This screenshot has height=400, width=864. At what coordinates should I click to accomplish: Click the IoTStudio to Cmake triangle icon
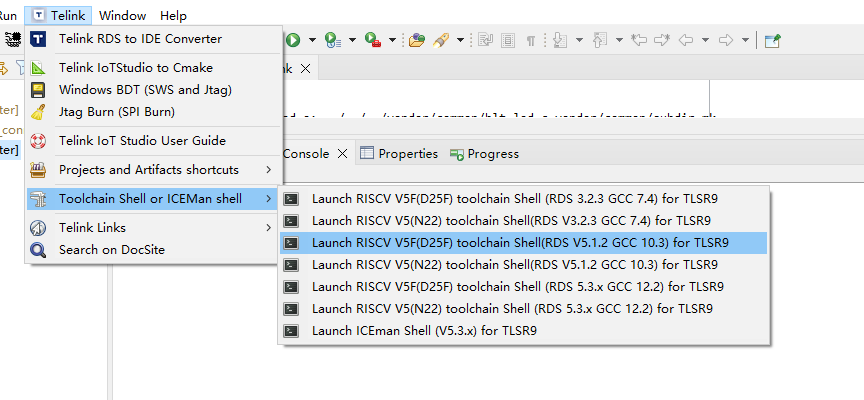coord(38,68)
